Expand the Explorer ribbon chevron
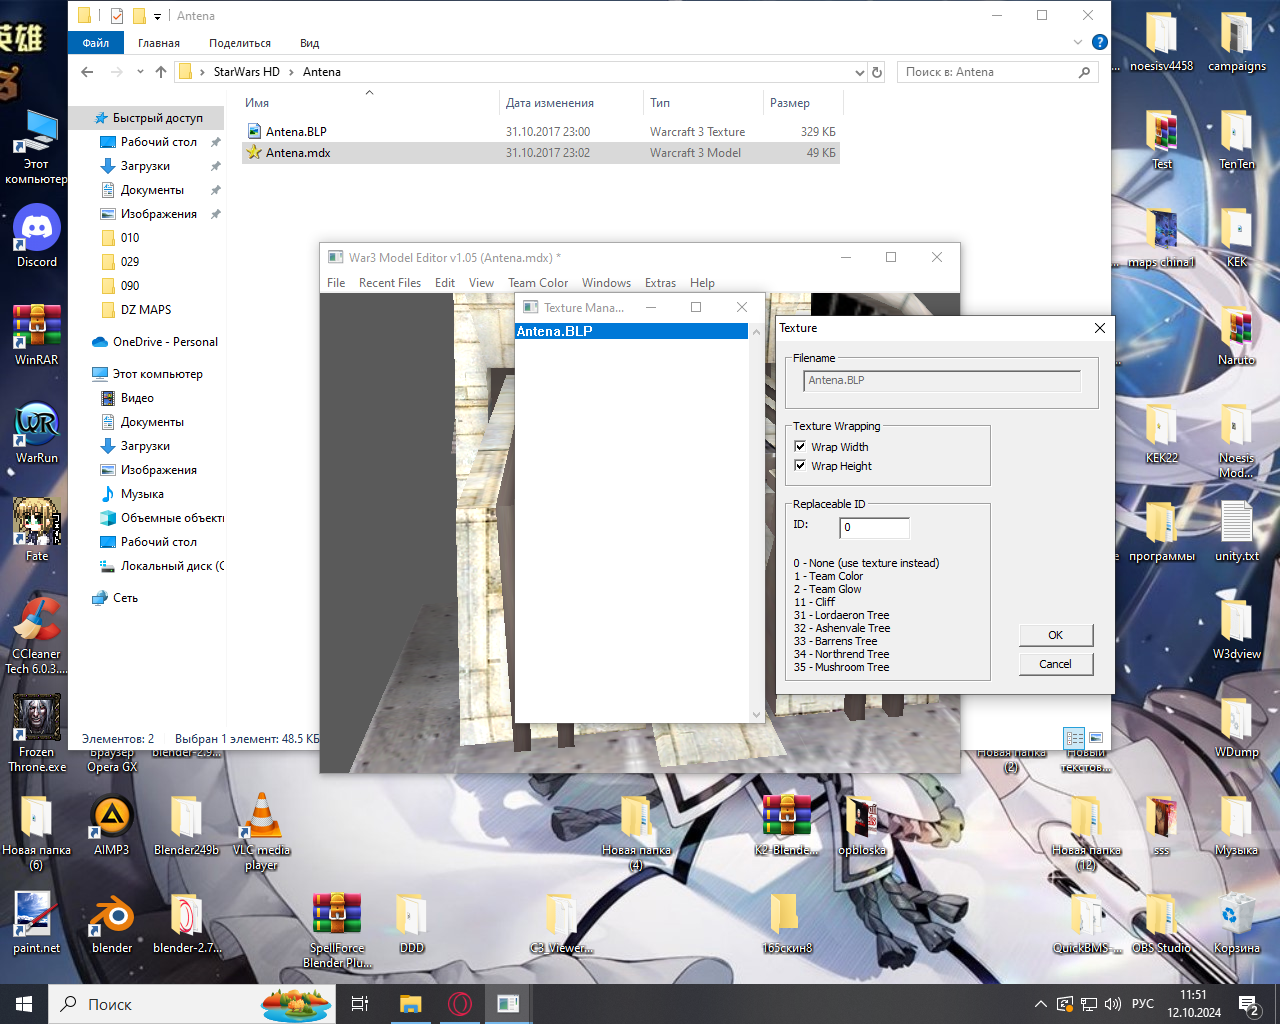Viewport: 1280px width, 1024px height. click(1078, 42)
